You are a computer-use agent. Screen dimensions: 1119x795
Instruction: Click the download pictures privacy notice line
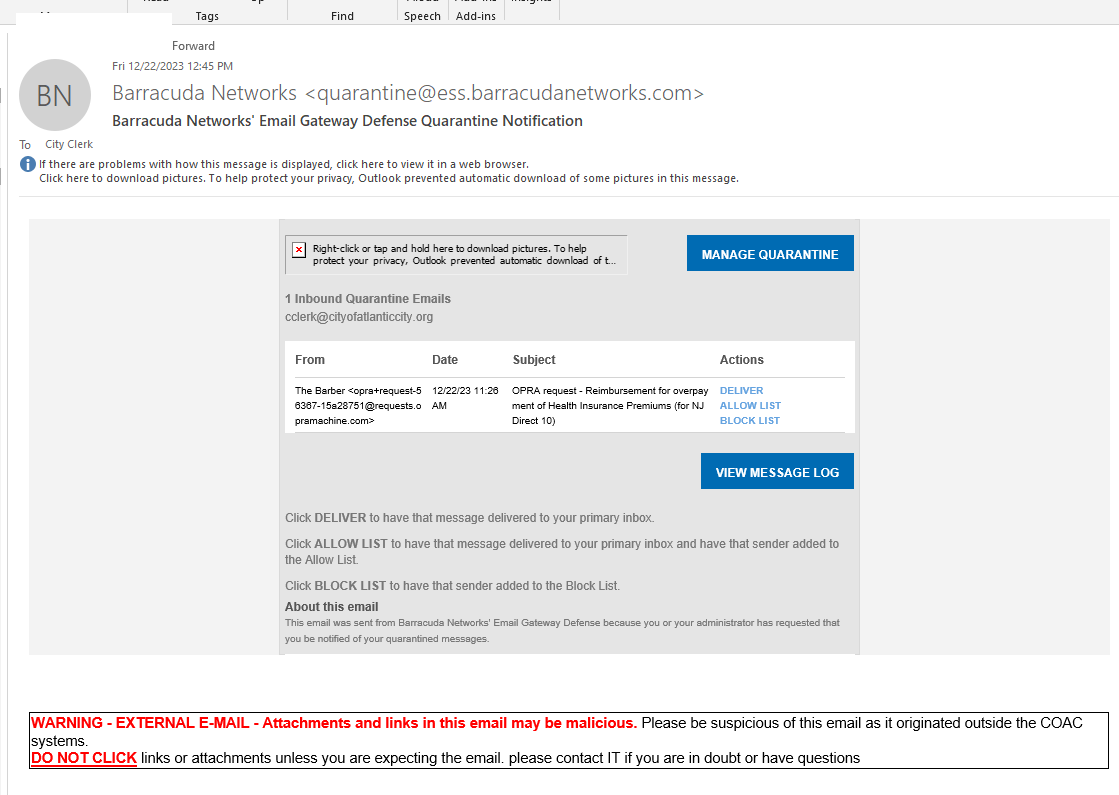389,178
